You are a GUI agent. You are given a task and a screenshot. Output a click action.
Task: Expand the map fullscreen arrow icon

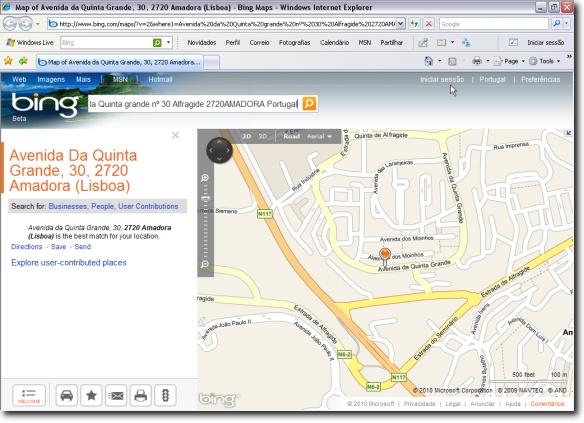[x=568, y=133]
